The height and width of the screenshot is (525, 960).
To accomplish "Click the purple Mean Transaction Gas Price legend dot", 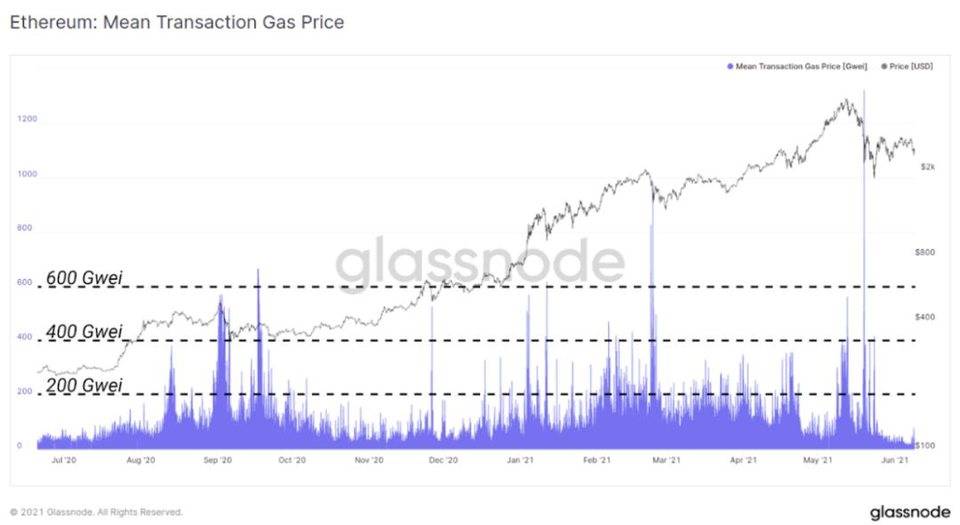I will 731,66.
